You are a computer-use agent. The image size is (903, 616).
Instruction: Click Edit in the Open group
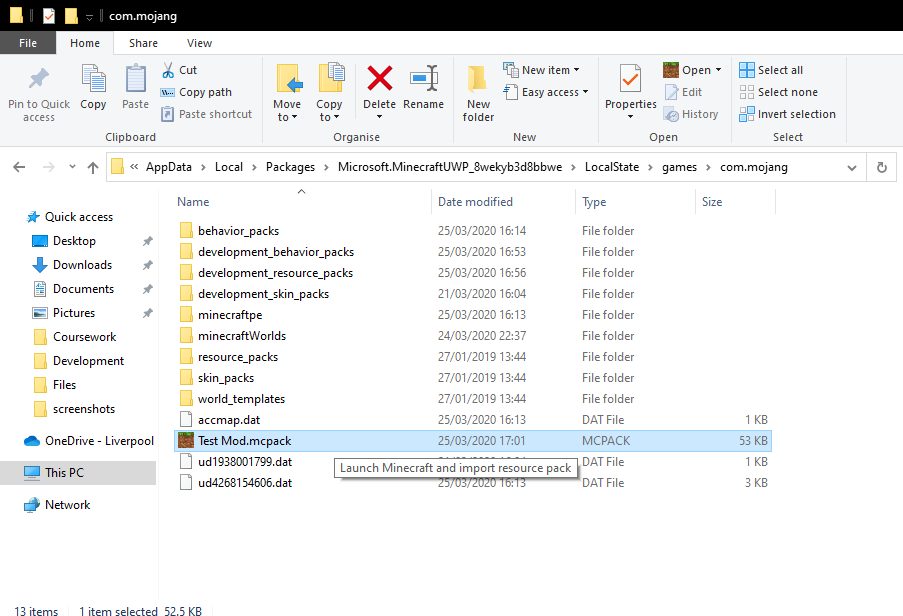coord(684,92)
